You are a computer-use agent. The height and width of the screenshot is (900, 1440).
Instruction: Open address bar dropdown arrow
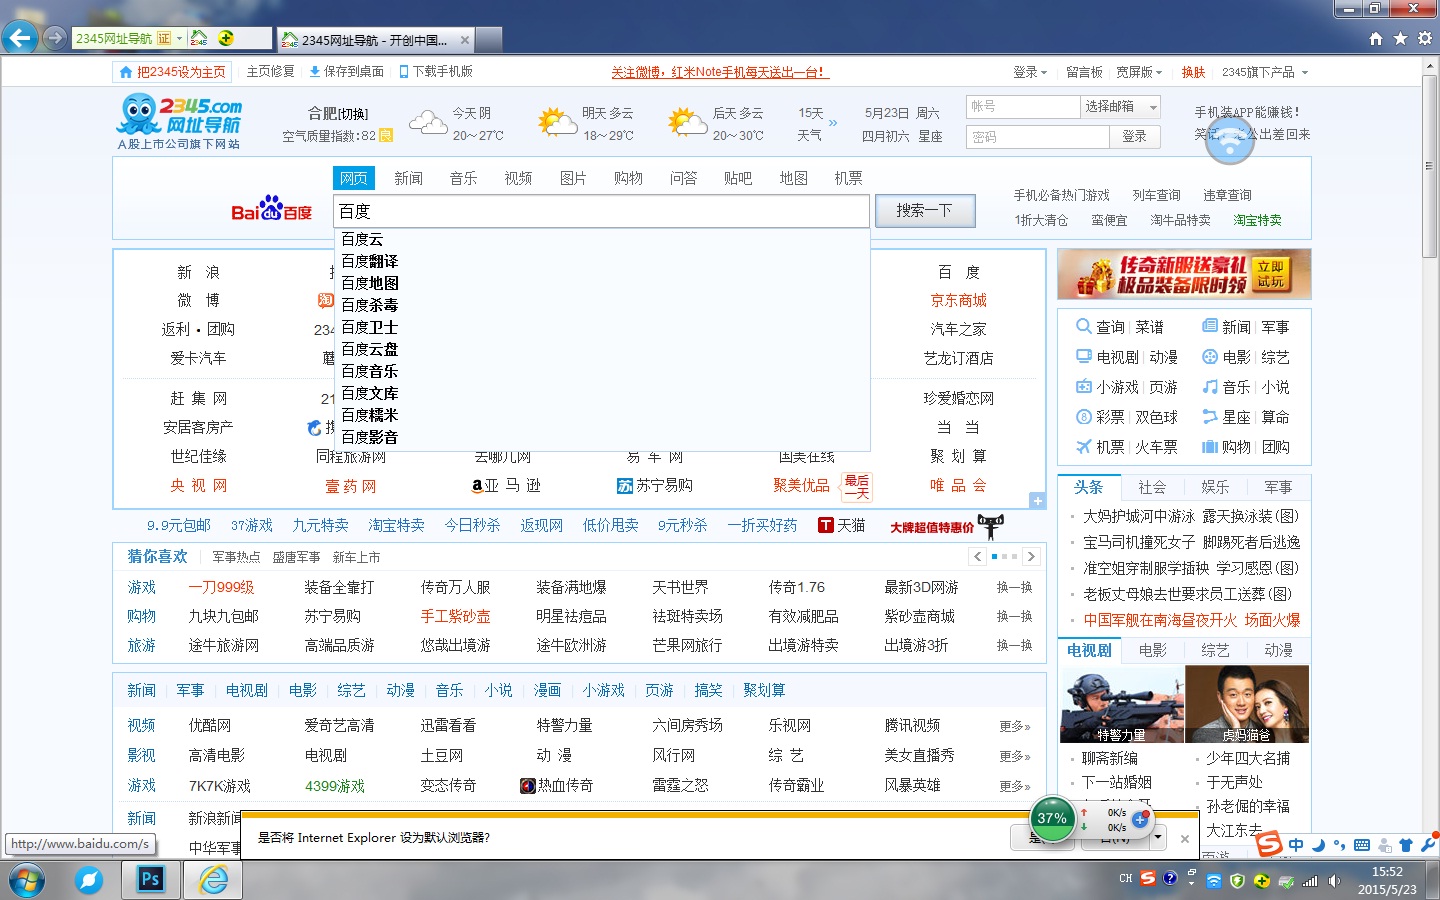[179, 38]
